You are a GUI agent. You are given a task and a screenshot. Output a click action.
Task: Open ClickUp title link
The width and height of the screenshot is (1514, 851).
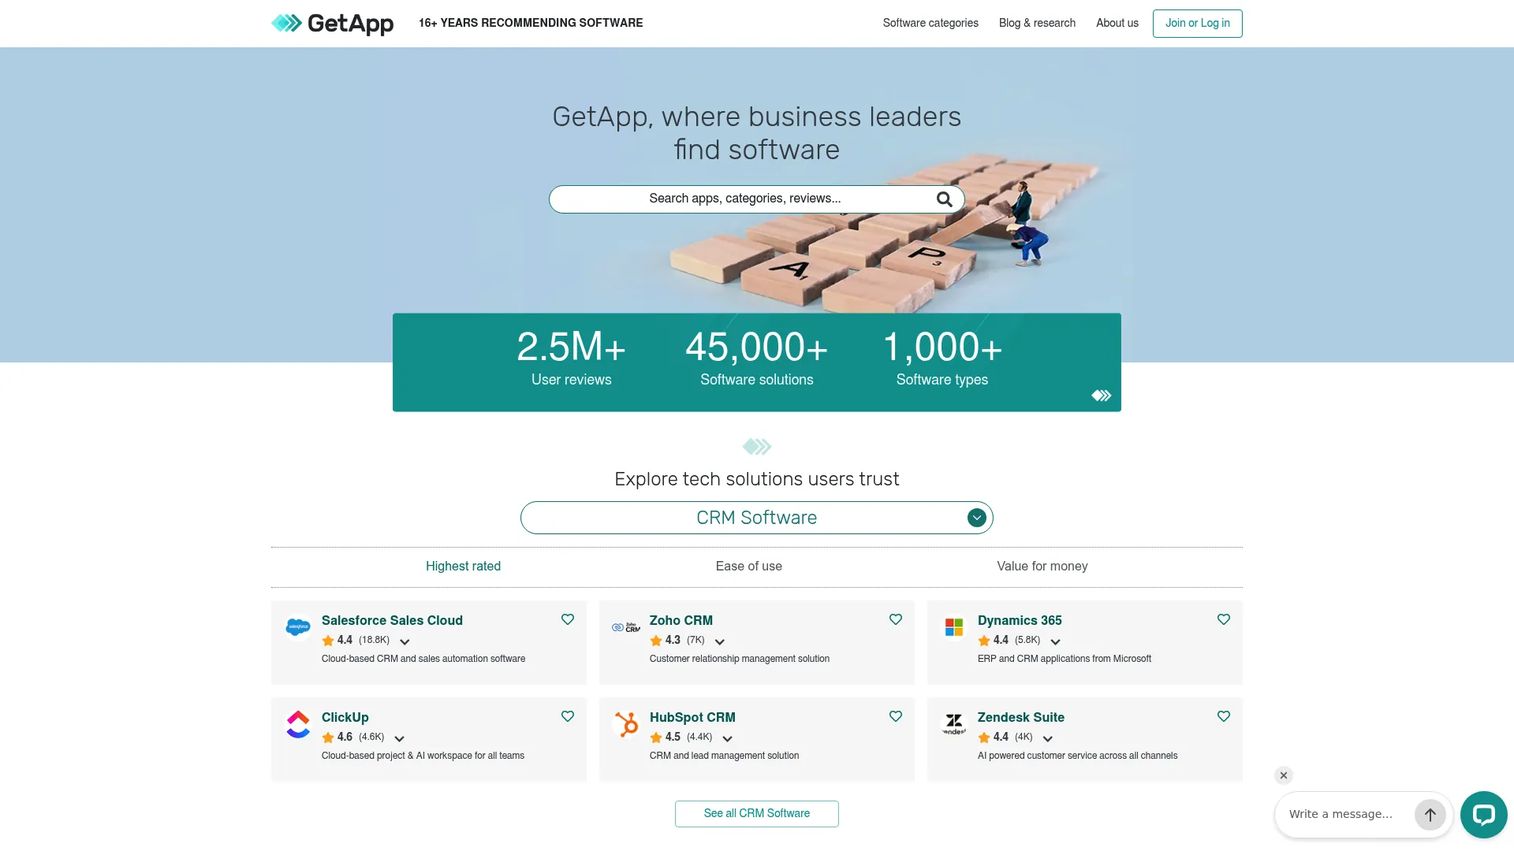pyautogui.click(x=345, y=717)
